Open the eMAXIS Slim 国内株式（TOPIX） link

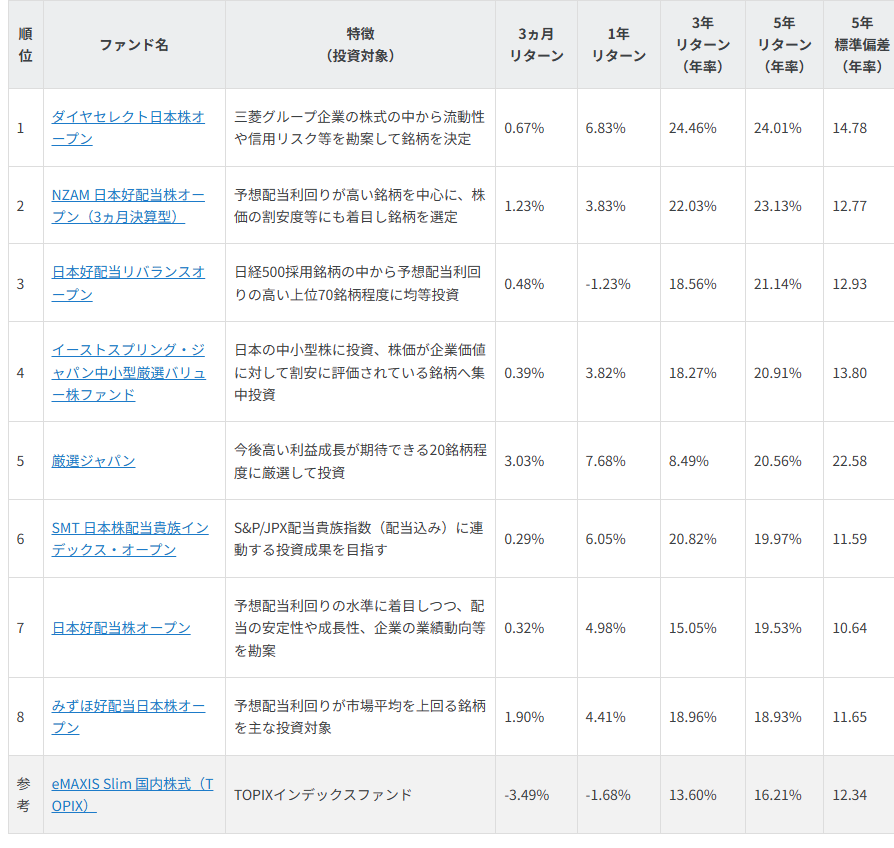click(132, 795)
